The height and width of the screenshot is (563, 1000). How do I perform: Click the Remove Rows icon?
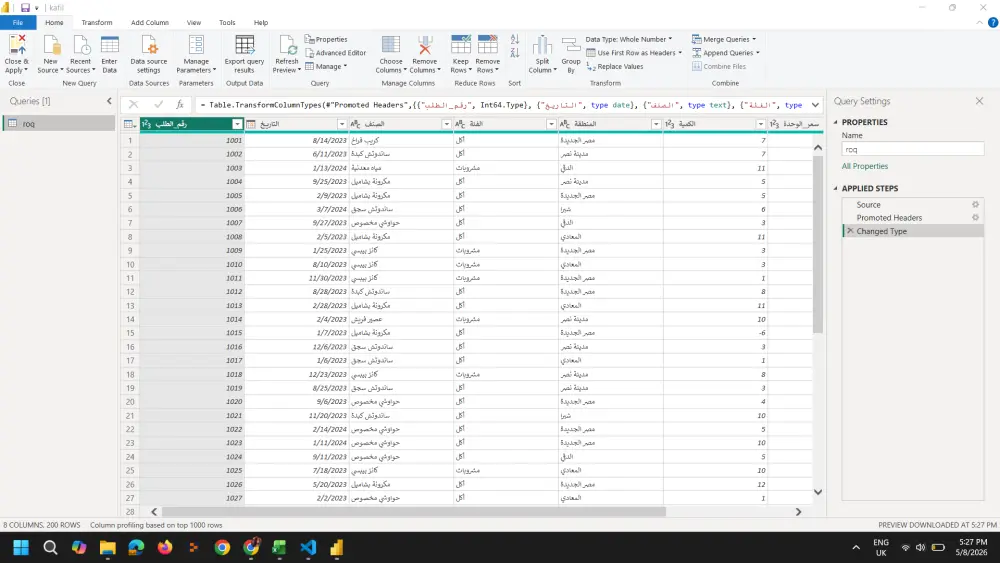coord(488,46)
